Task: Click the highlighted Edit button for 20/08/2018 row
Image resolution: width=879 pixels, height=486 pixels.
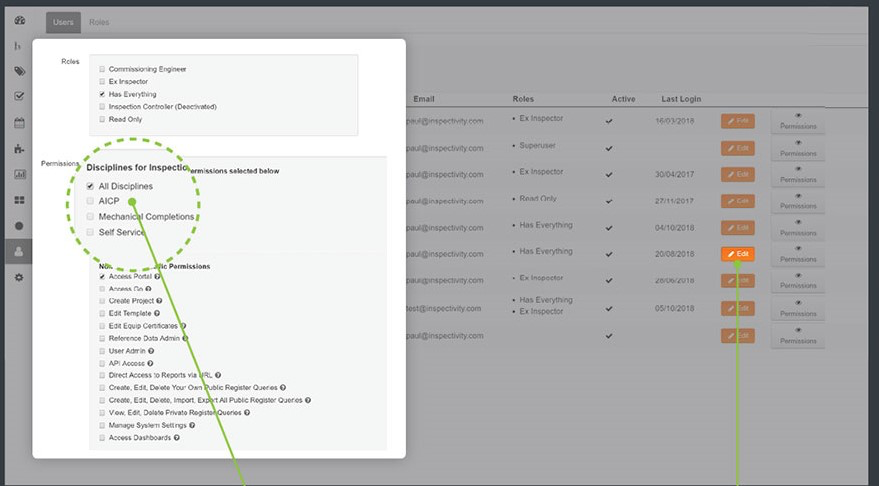Action: [738, 254]
